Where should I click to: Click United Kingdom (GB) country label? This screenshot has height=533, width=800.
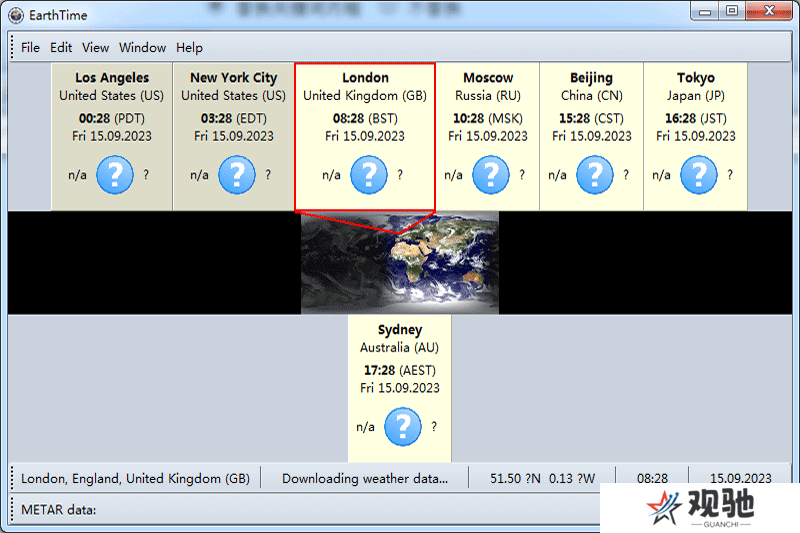(x=365, y=95)
